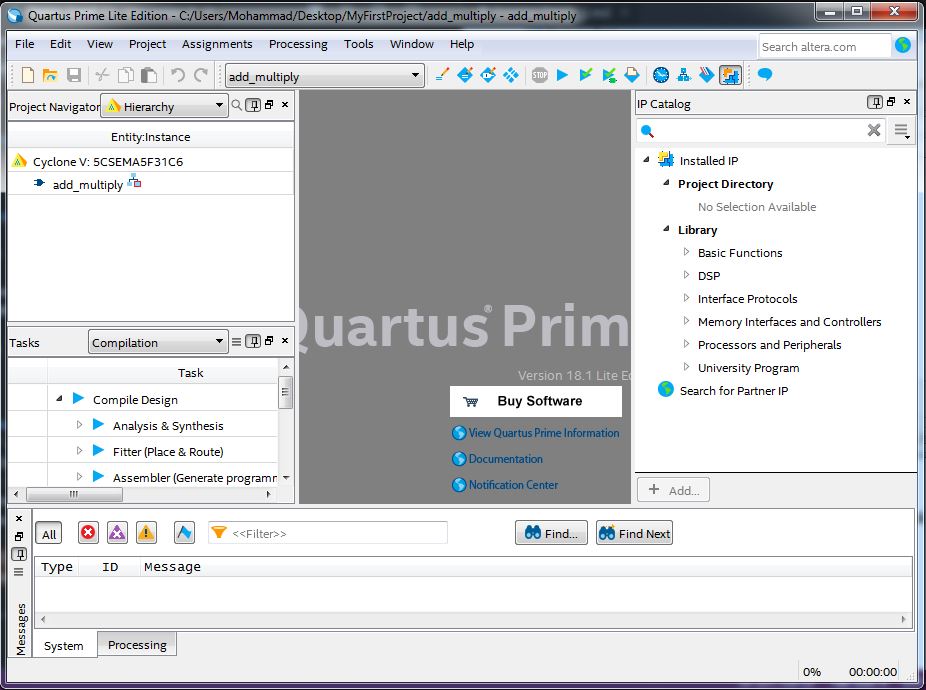The width and height of the screenshot is (926, 690).
Task: Toggle critical warning messages filter
Action: click(117, 533)
